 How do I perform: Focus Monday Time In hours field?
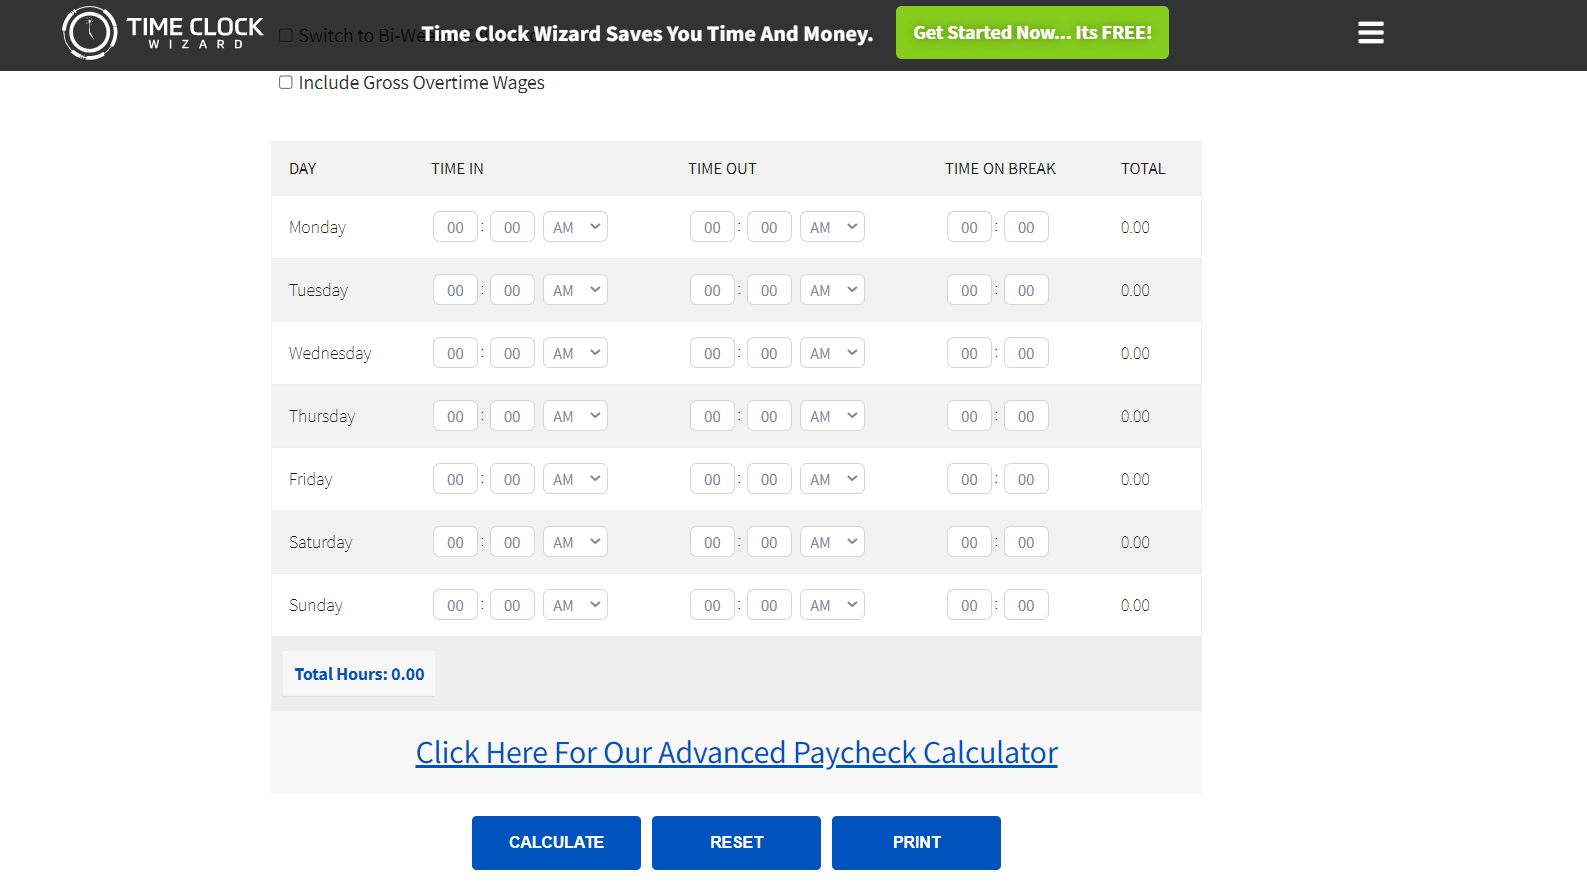click(x=455, y=227)
